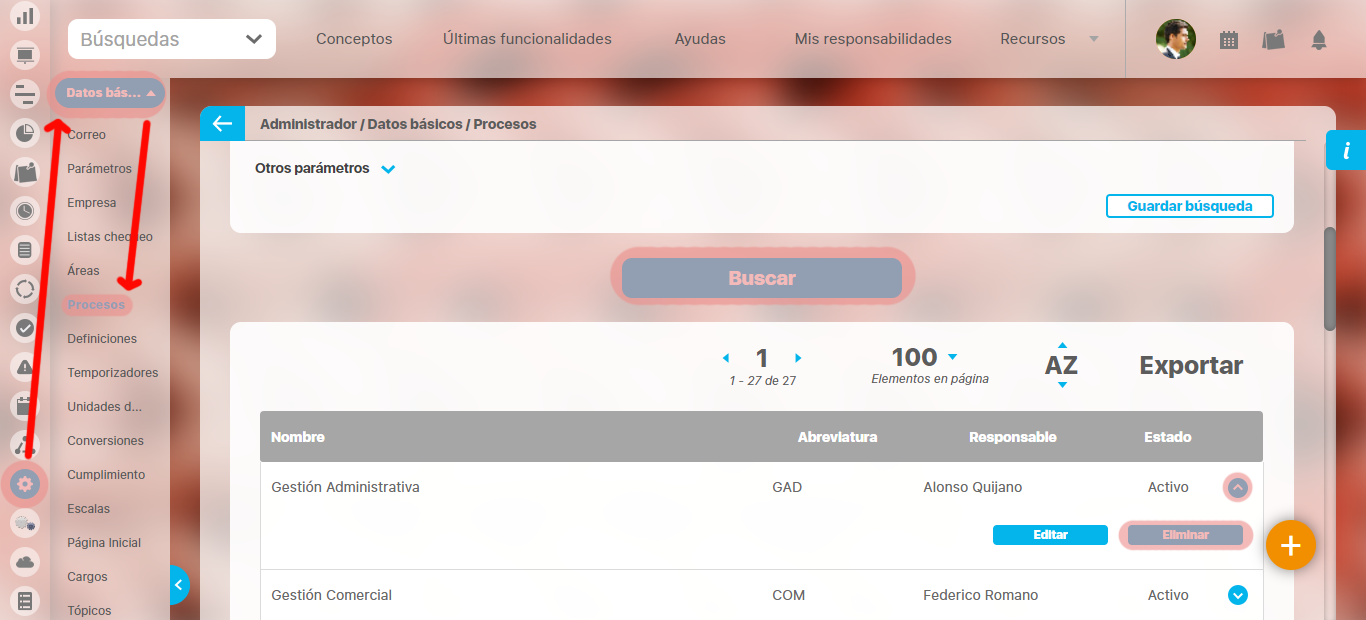Select Mis responsabilidades in top menu
The image size is (1366, 620).
(873, 40)
